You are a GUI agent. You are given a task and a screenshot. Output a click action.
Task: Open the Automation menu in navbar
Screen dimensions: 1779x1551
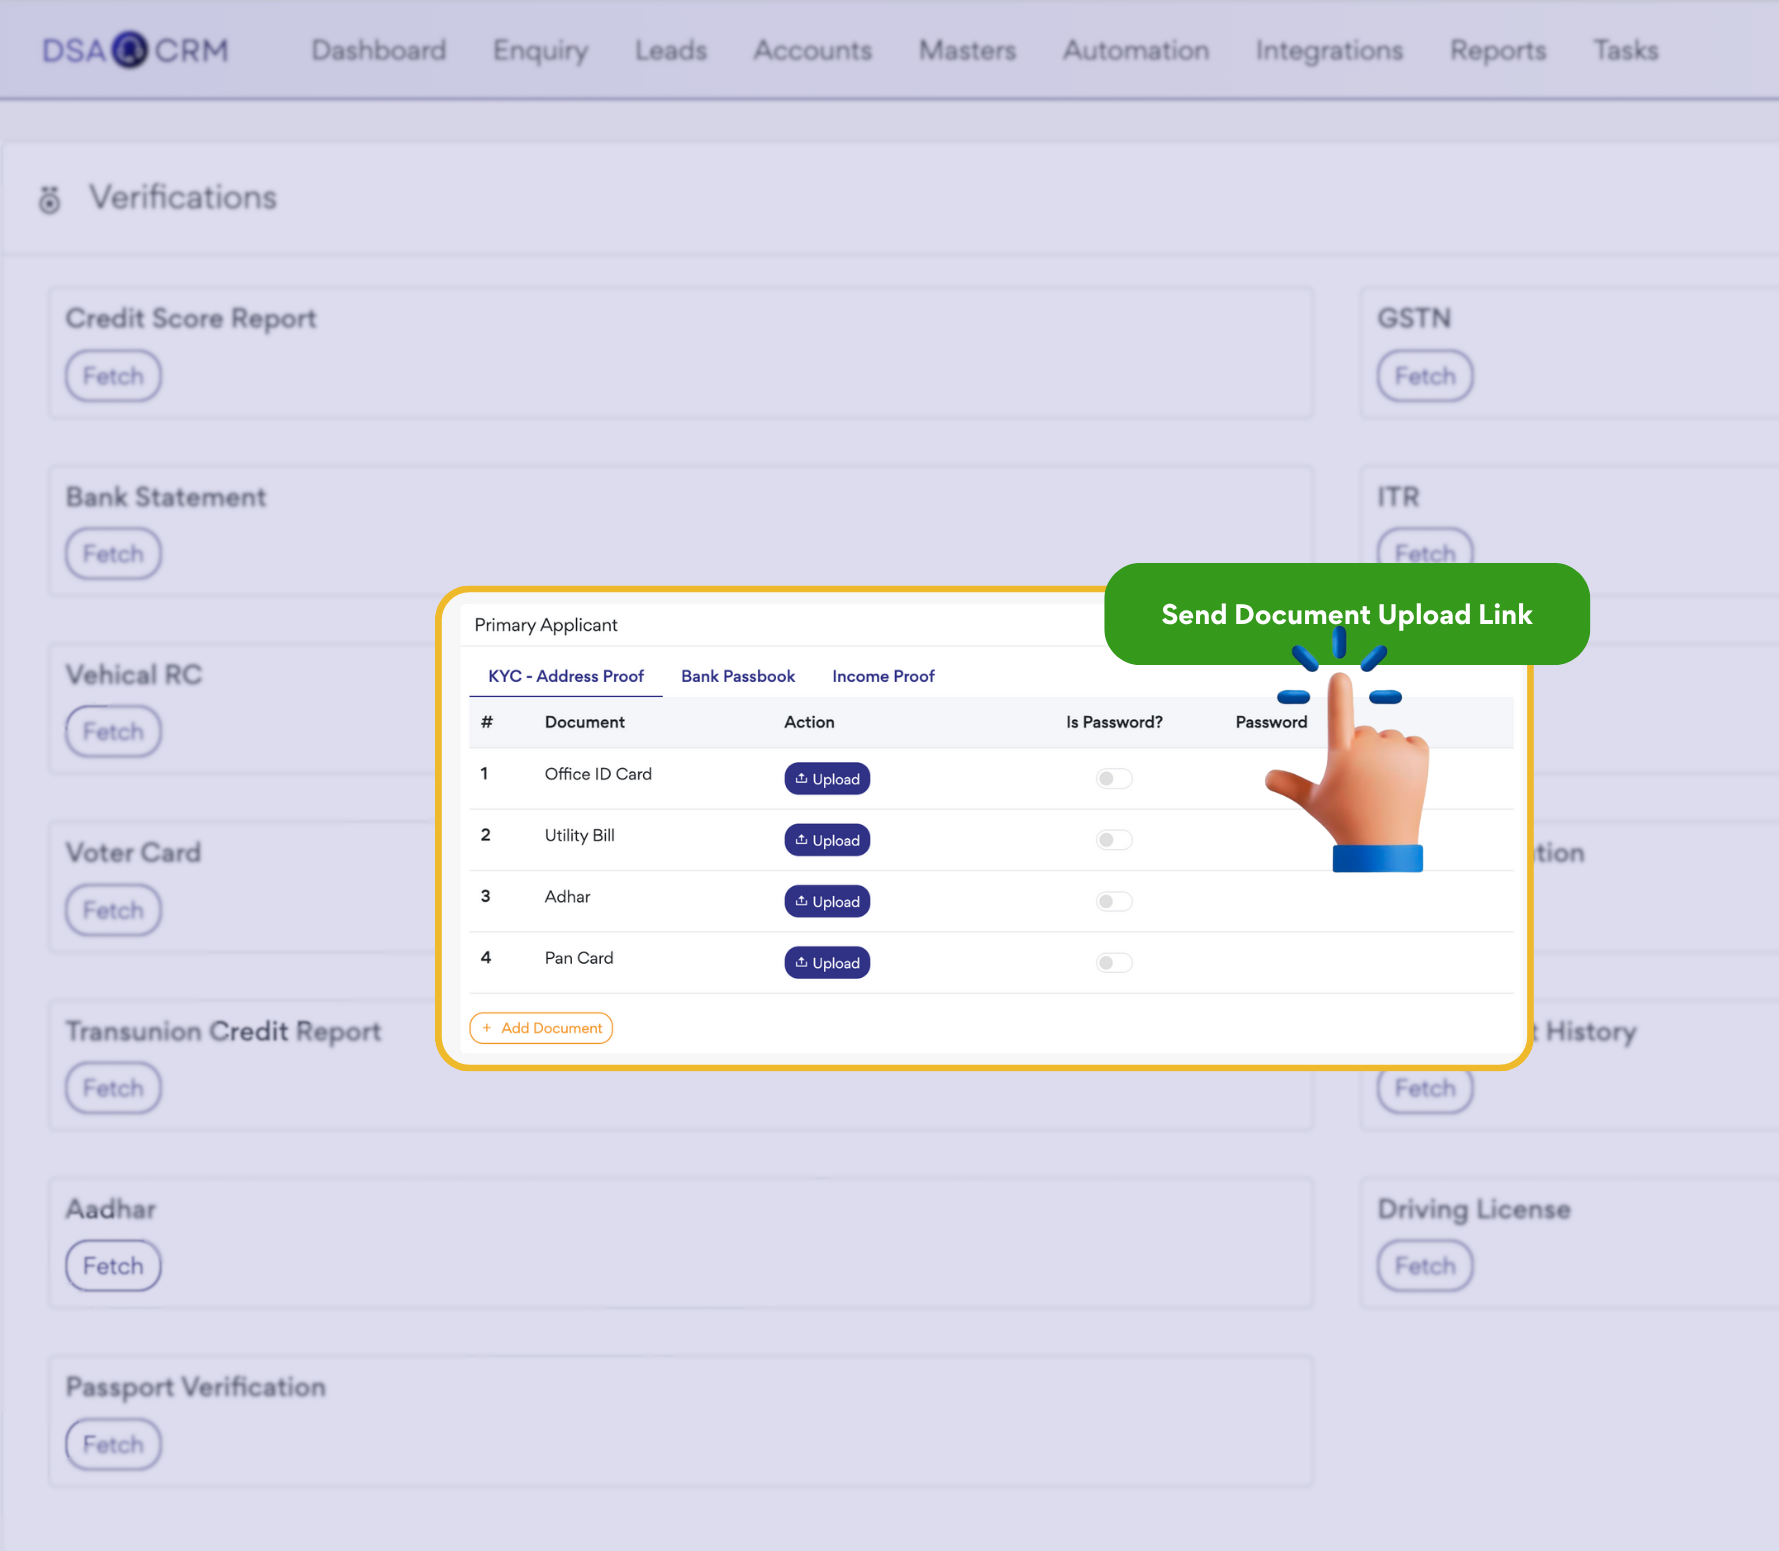pyautogui.click(x=1135, y=51)
